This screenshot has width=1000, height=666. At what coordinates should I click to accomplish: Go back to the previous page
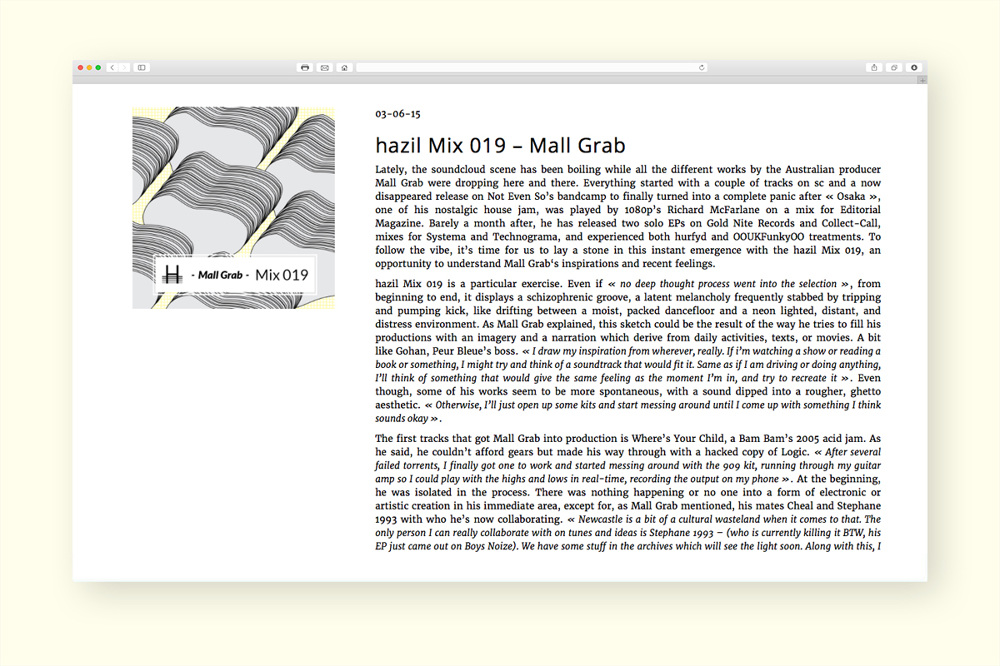[112, 68]
